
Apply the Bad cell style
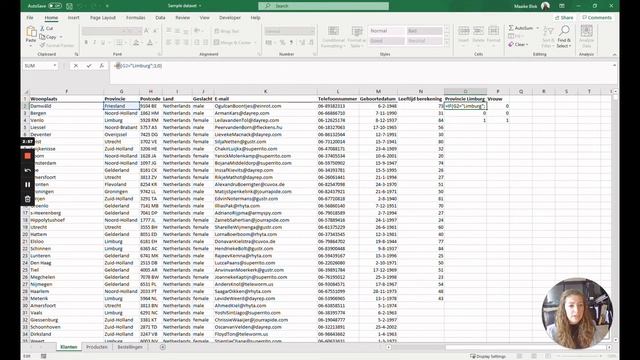point(424,31)
